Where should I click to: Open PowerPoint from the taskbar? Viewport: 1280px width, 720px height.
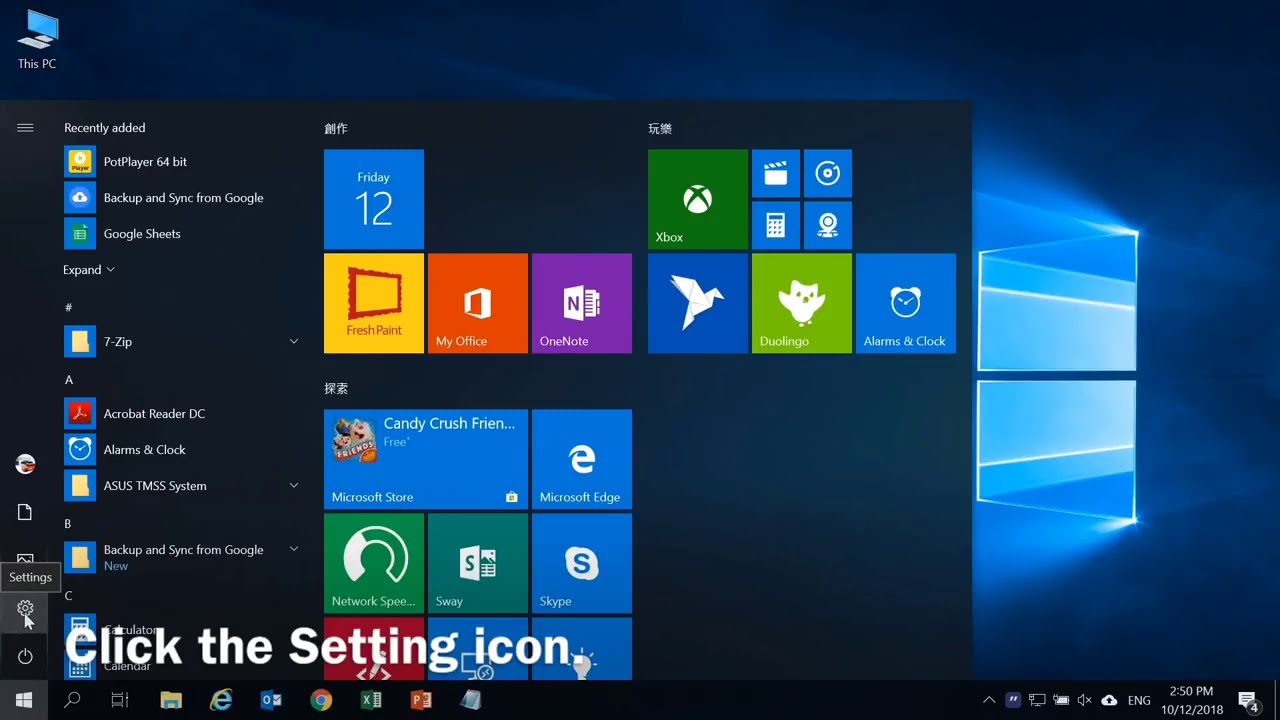pos(421,700)
